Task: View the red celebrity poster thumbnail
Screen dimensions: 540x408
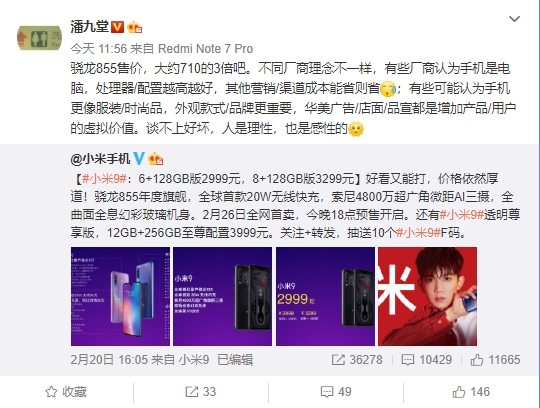Action: point(427,296)
